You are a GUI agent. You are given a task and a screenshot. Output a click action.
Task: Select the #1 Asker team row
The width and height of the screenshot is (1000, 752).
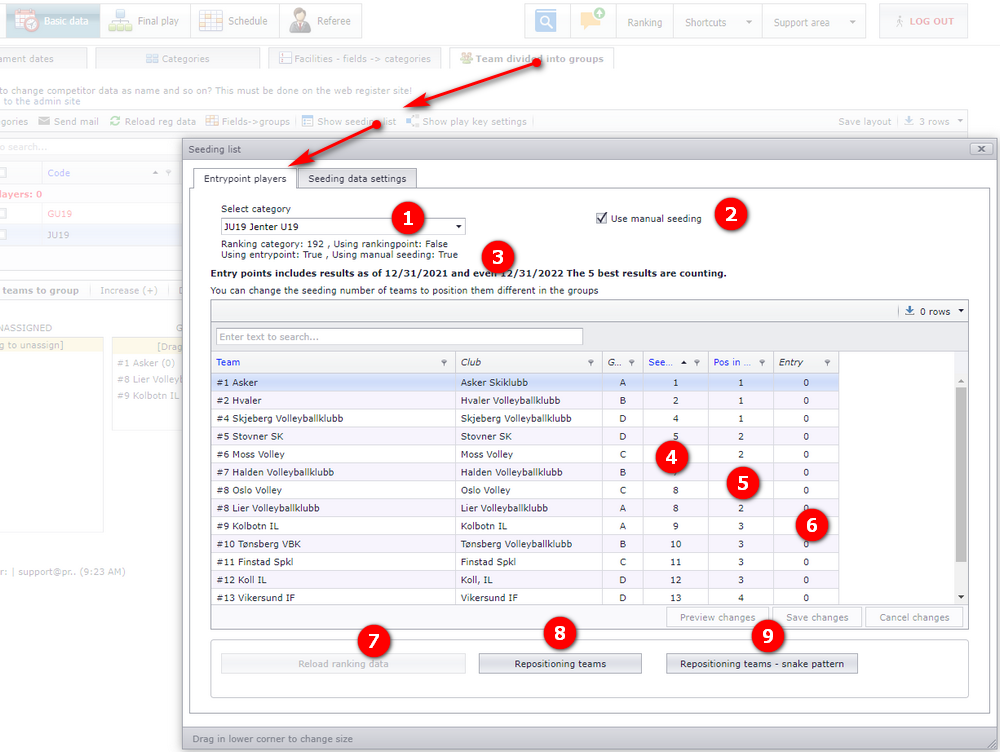coord(525,383)
